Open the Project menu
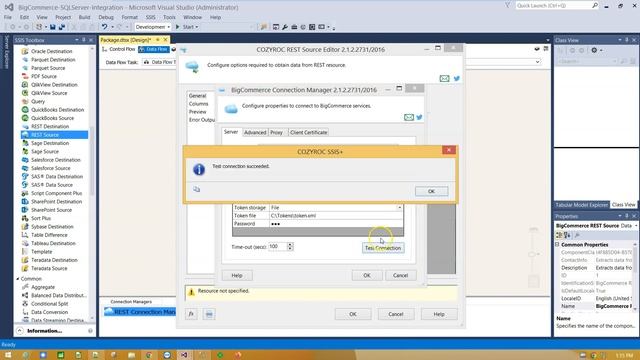The width and height of the screenshot is (640, 360). (x=63, y=17)
